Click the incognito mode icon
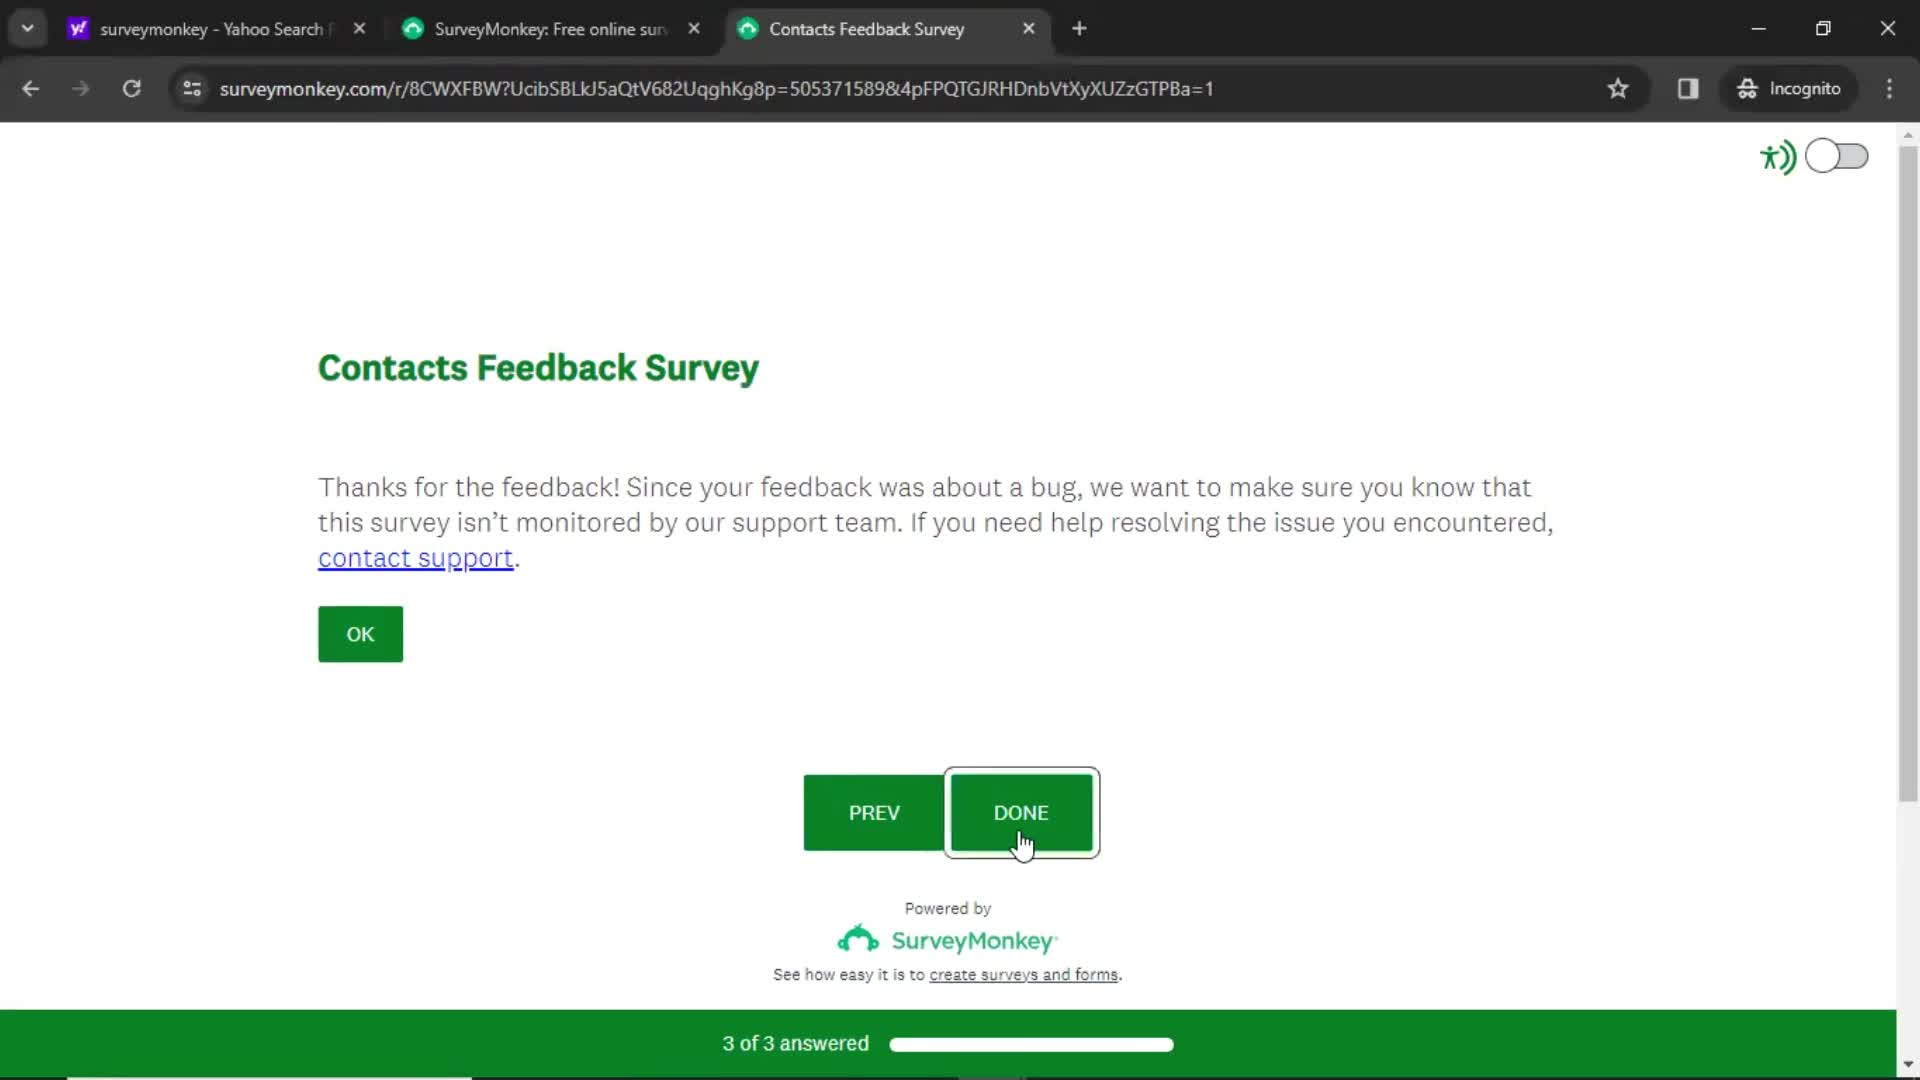1920x1080 pixels. [x=1749, y=88]
